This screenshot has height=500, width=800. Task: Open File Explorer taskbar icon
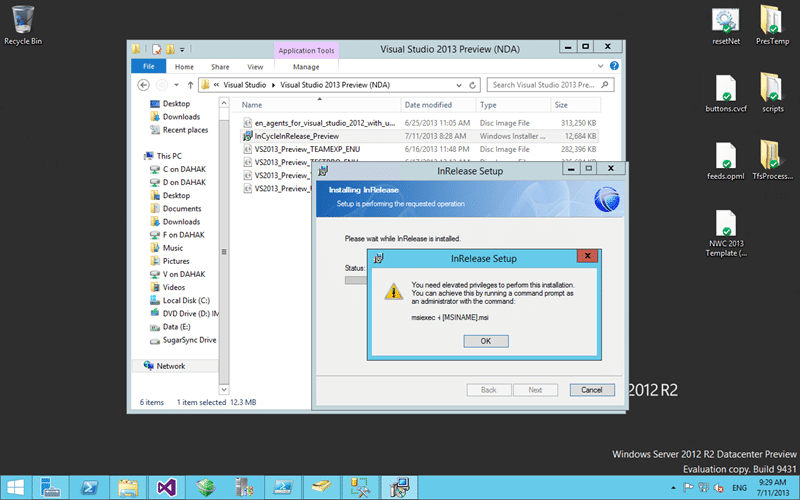point(128,488)
